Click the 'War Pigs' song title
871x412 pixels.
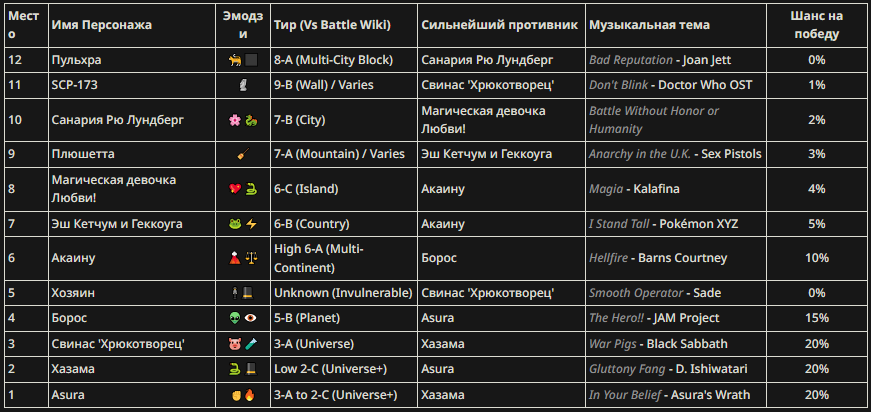click(615, 344)
